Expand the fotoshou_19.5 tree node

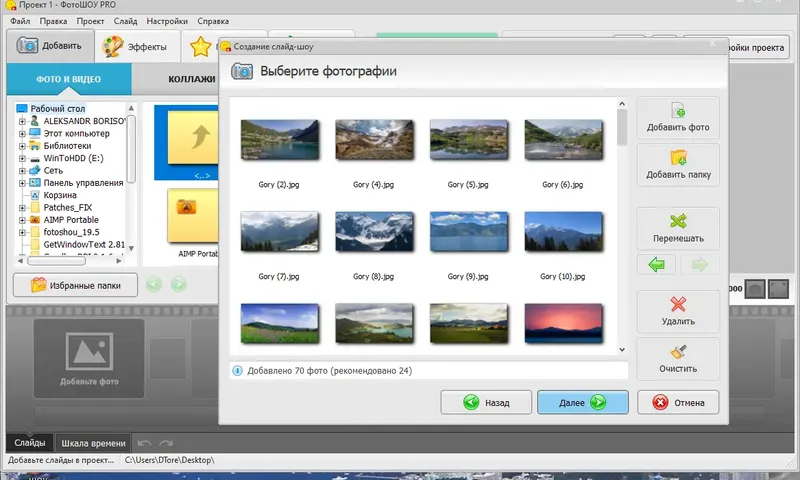[x=22, y=232]
